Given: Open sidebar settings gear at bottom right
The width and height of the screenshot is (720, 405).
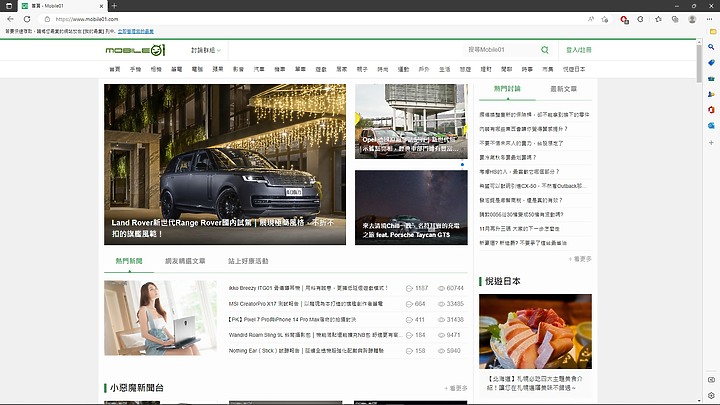Looking at the screenshot, I should coord(711,395).
